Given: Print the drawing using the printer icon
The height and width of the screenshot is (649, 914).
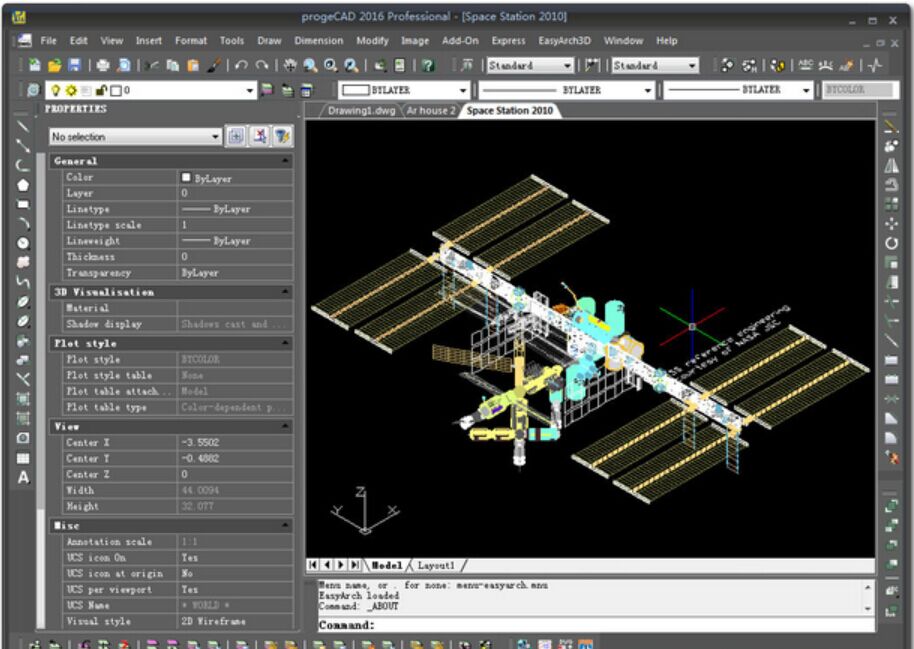Looking at the screenshot, I should coord(103,65).
